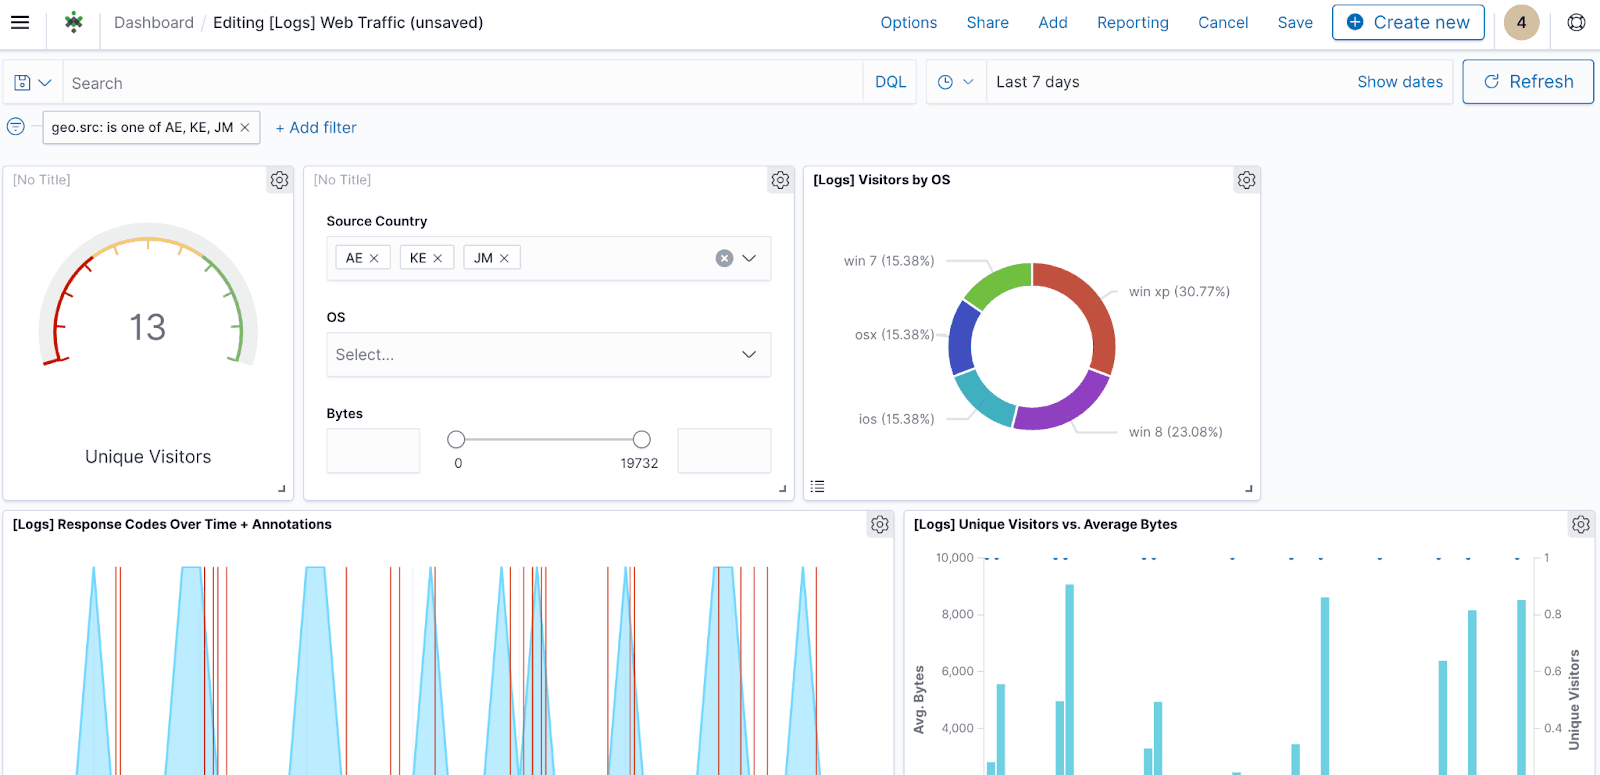Delete the geo.src filter pill

(245, 128)
